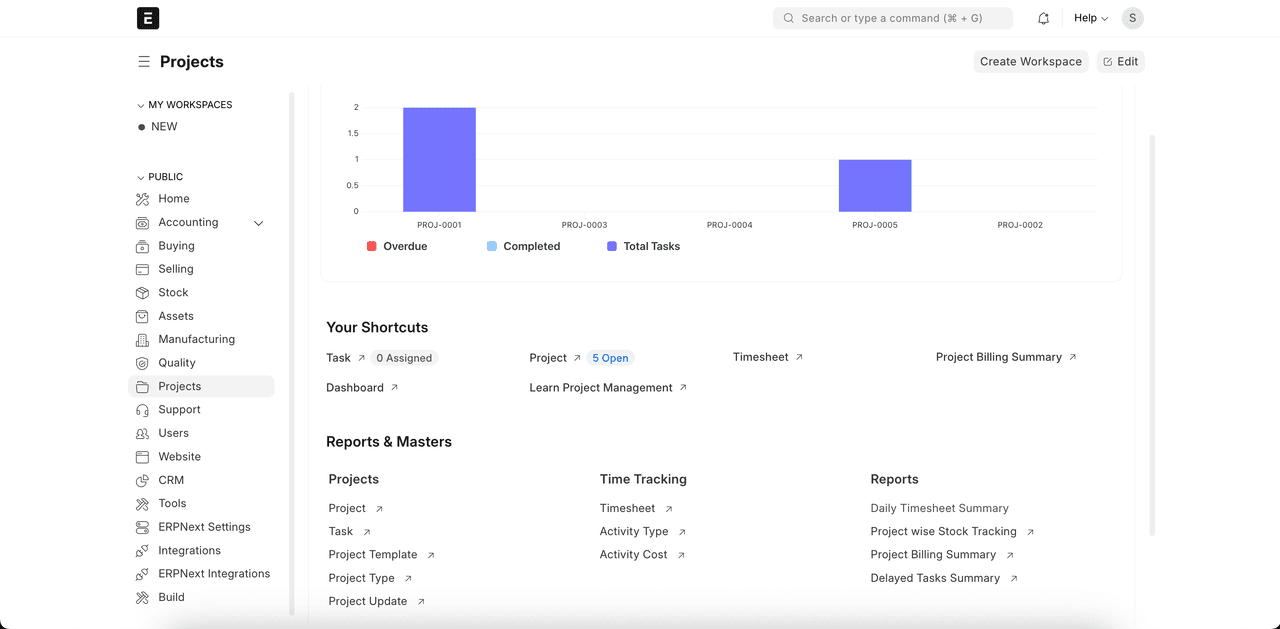Click the Quality shield icon
Image resolution: width=1280 pixels, height=629 pixels.
click(x=142, y=363)
